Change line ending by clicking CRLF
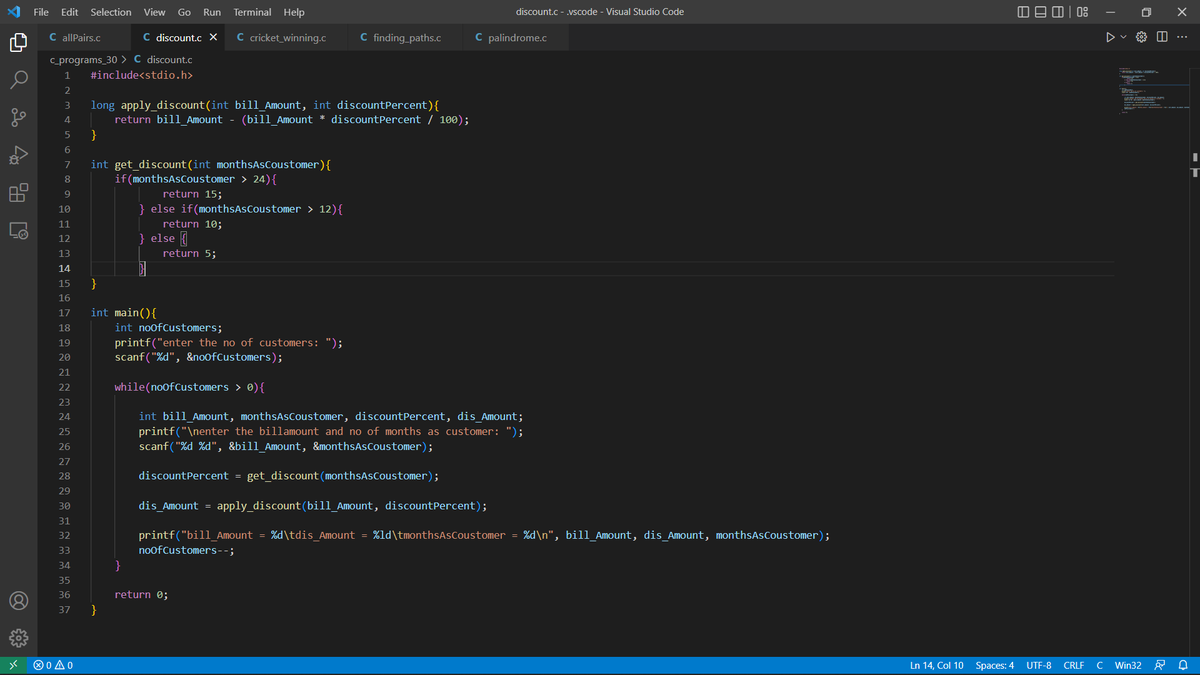Viewport: 1200px width, 675px height. coord(1073,664)
